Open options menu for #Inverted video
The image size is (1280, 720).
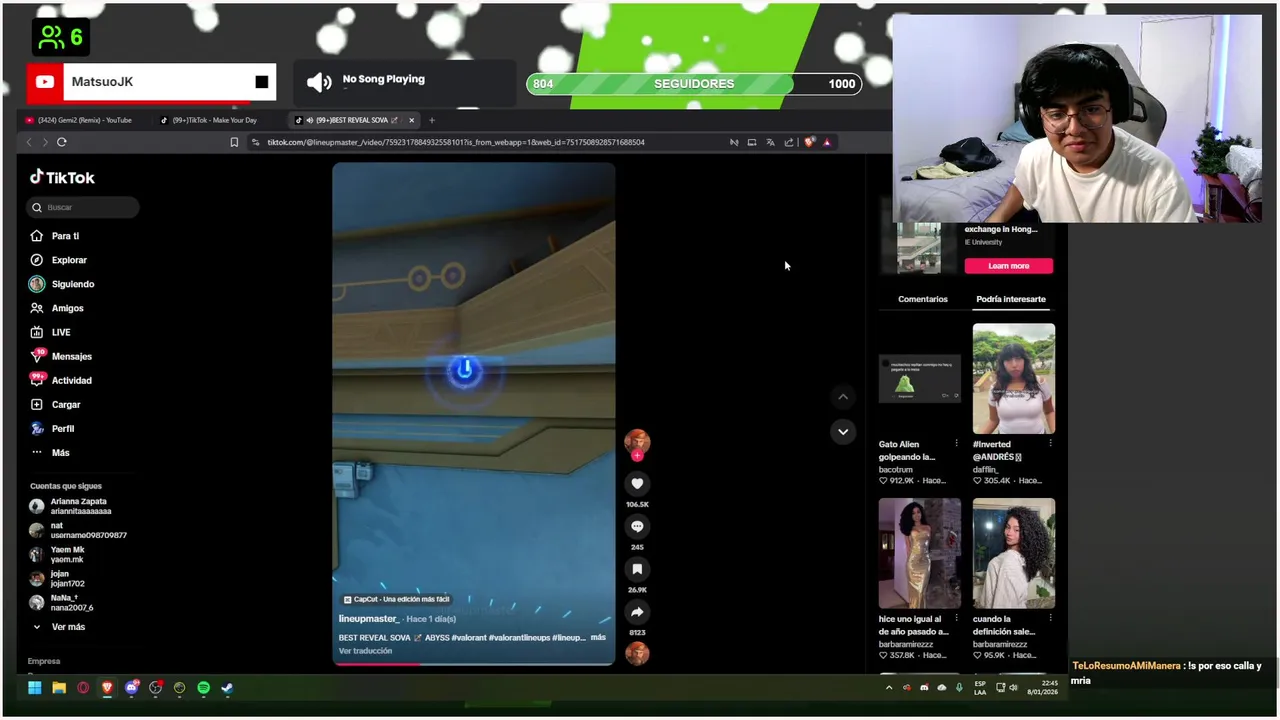pyautogui.click(x=1050, y=444)
